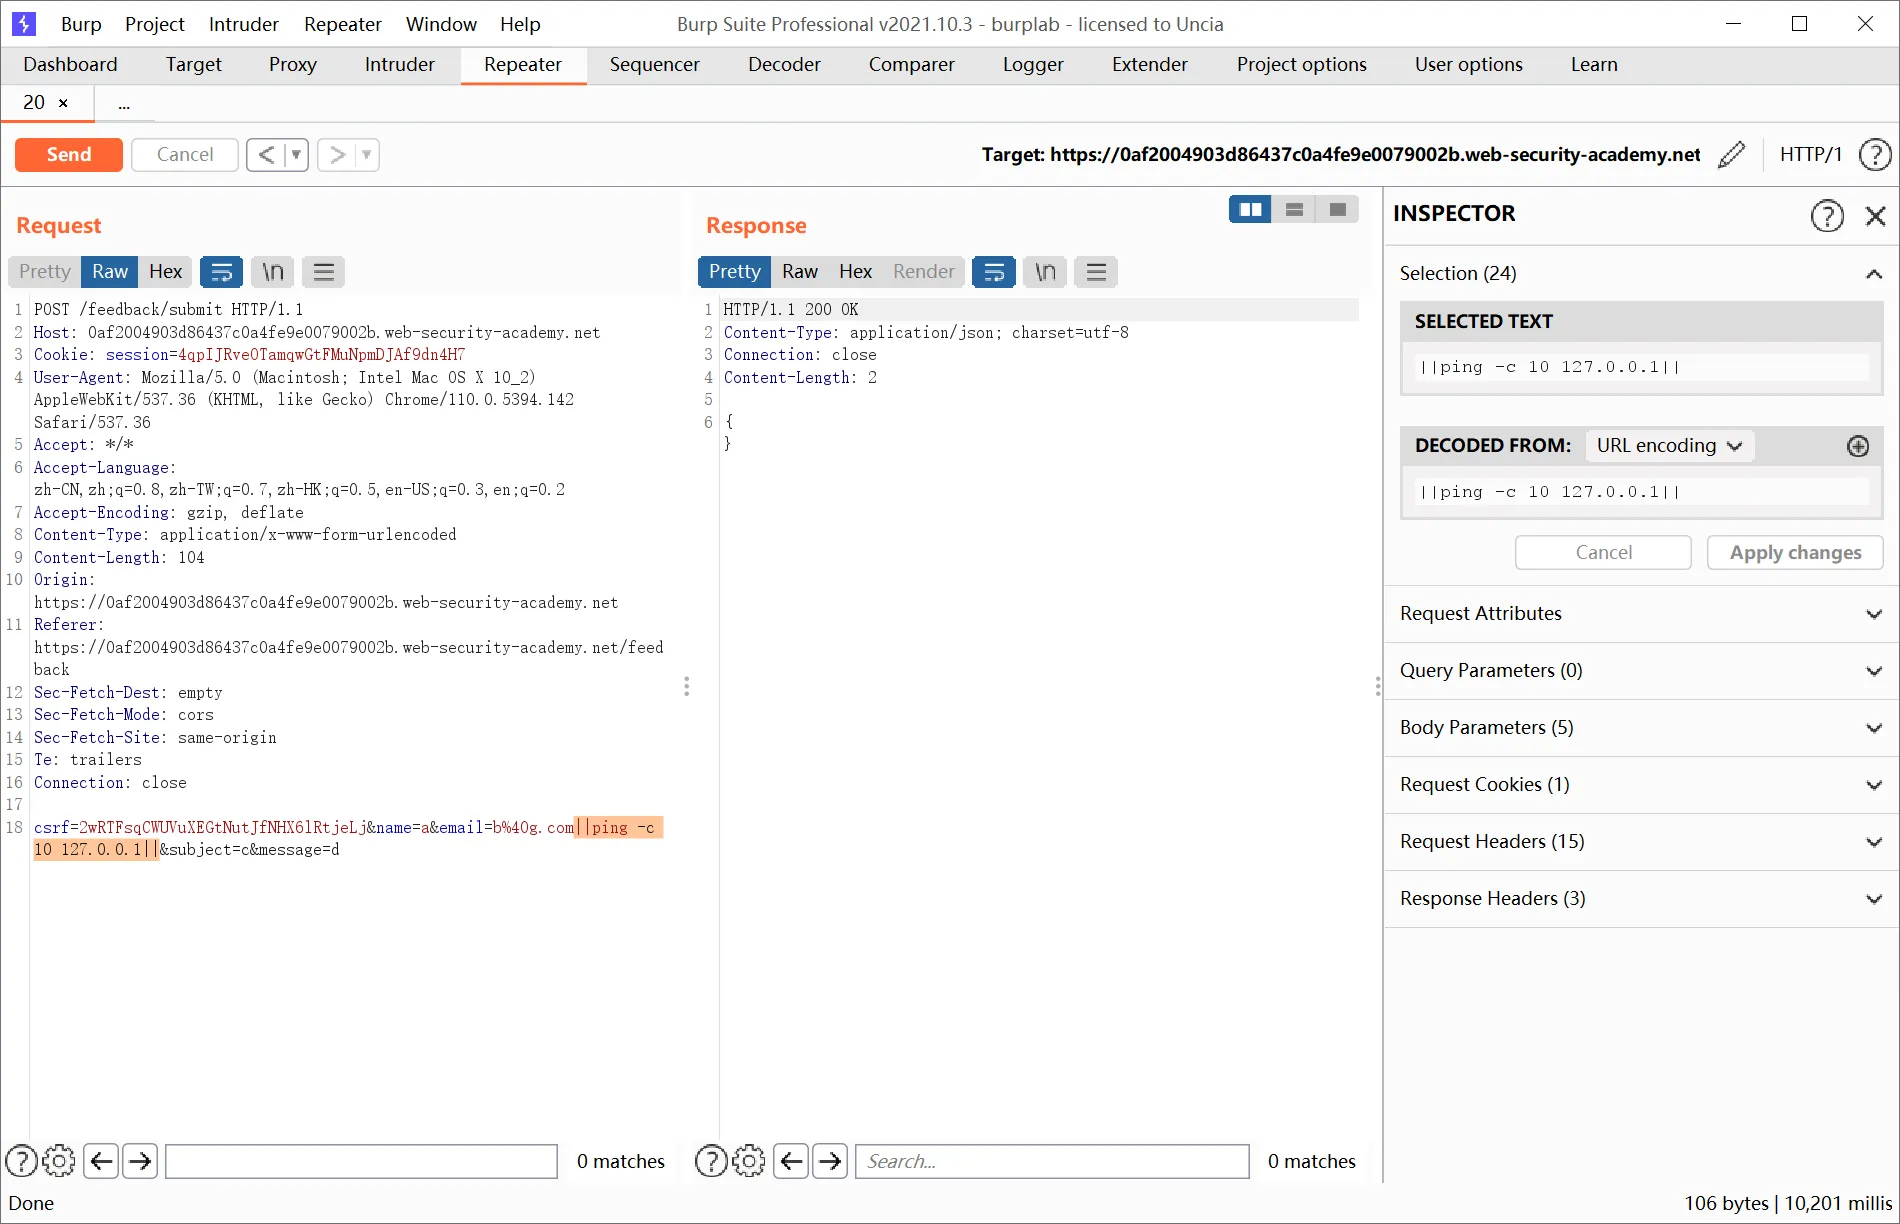Open Repeater help question mark icon
The image size is (1900, 1224).
(1875, 155)
